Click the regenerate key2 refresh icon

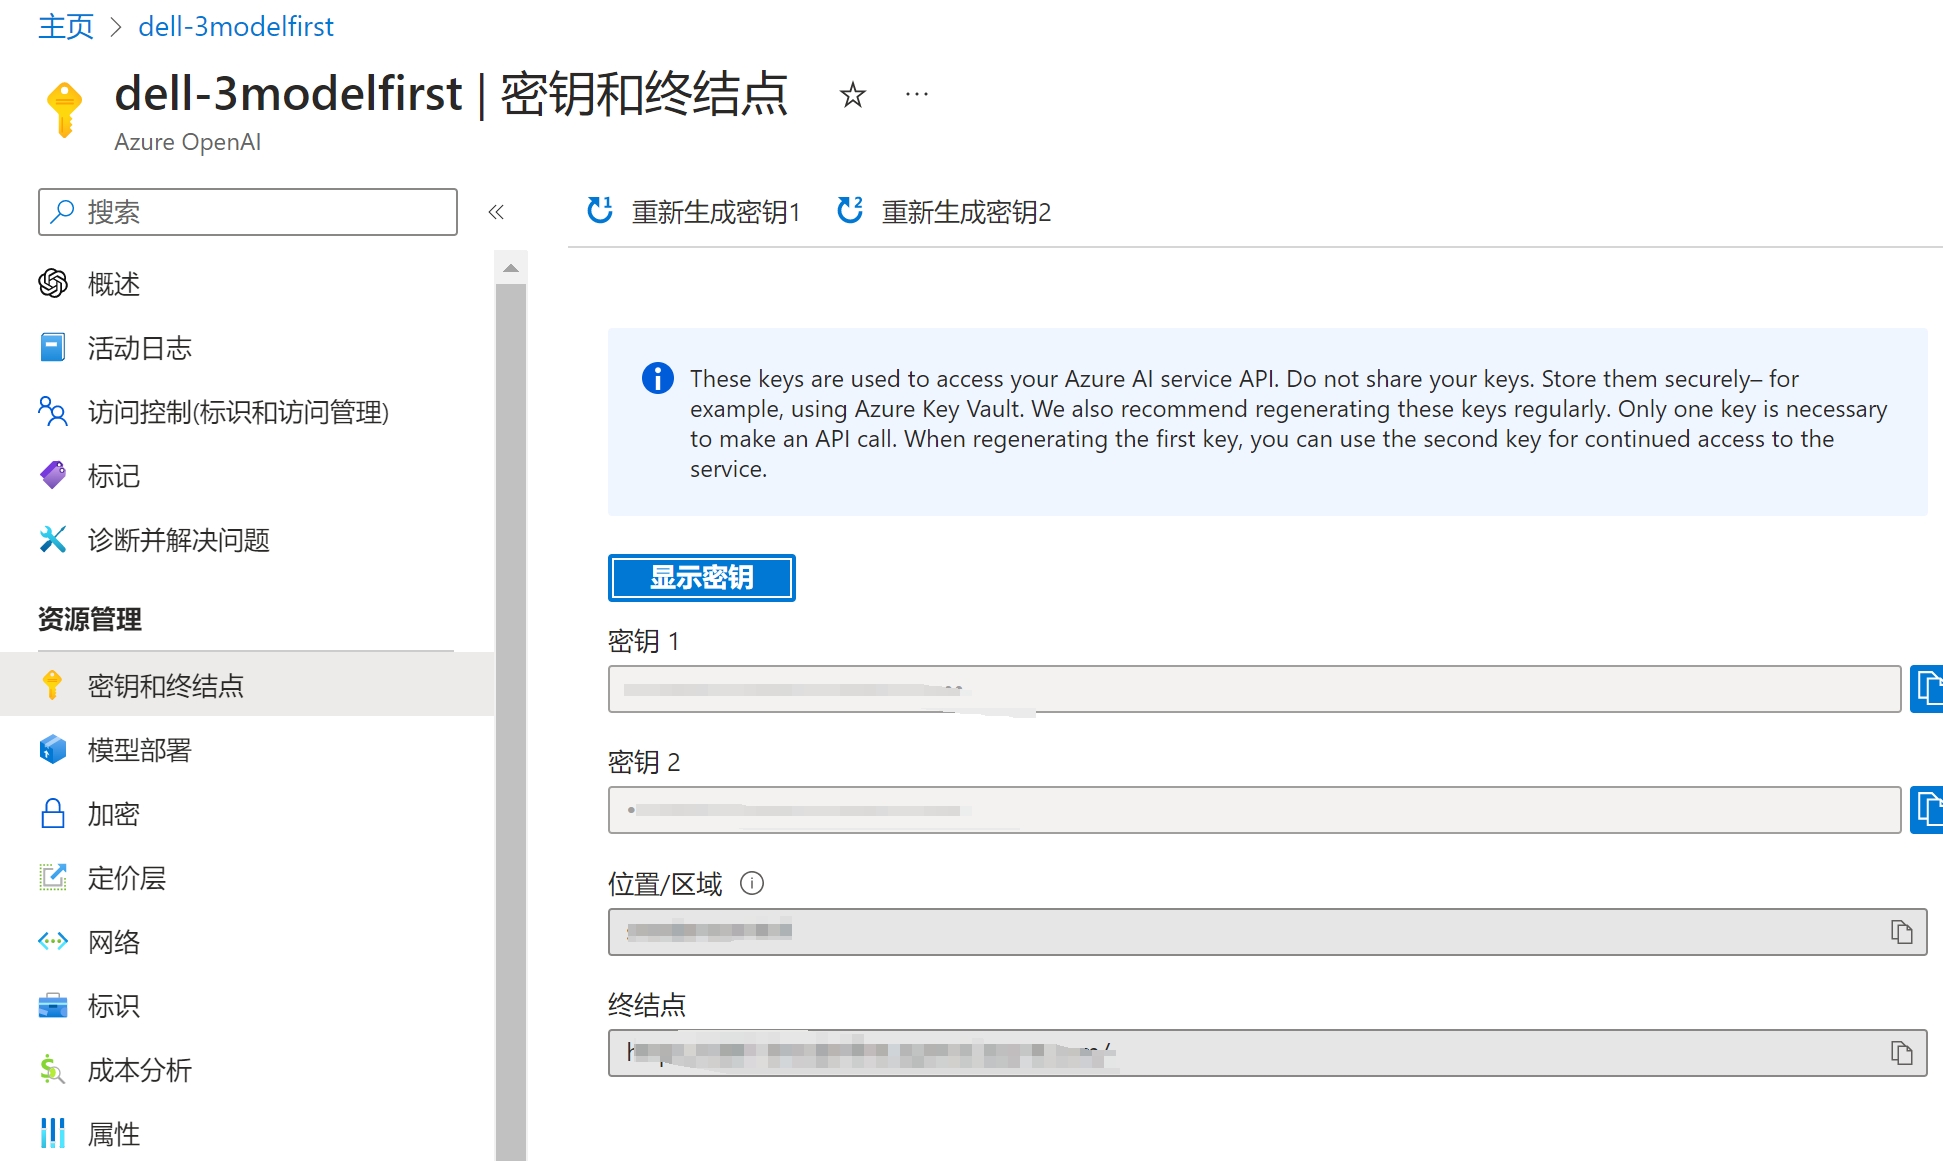point(850,210)
